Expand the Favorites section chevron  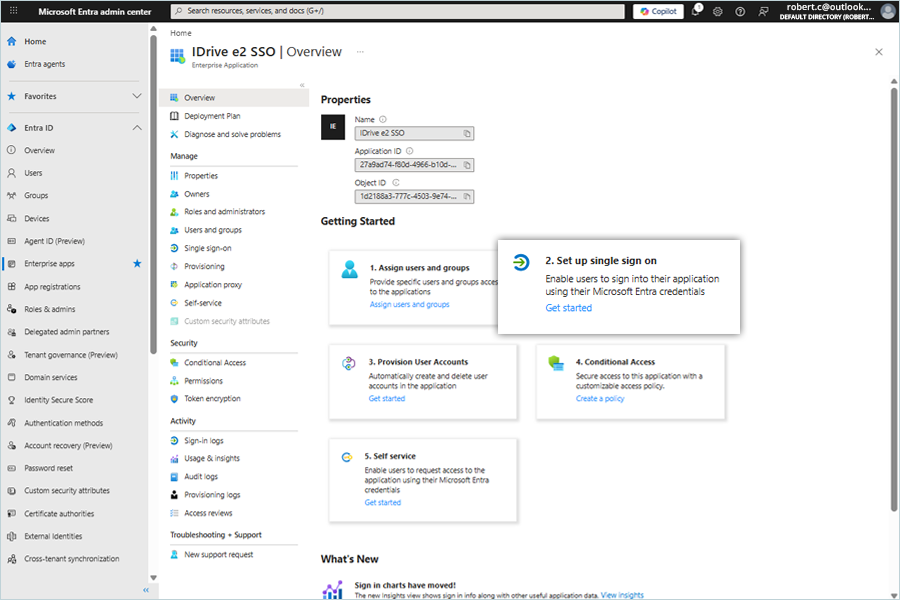pyautogui.click(x=137, y=96)
